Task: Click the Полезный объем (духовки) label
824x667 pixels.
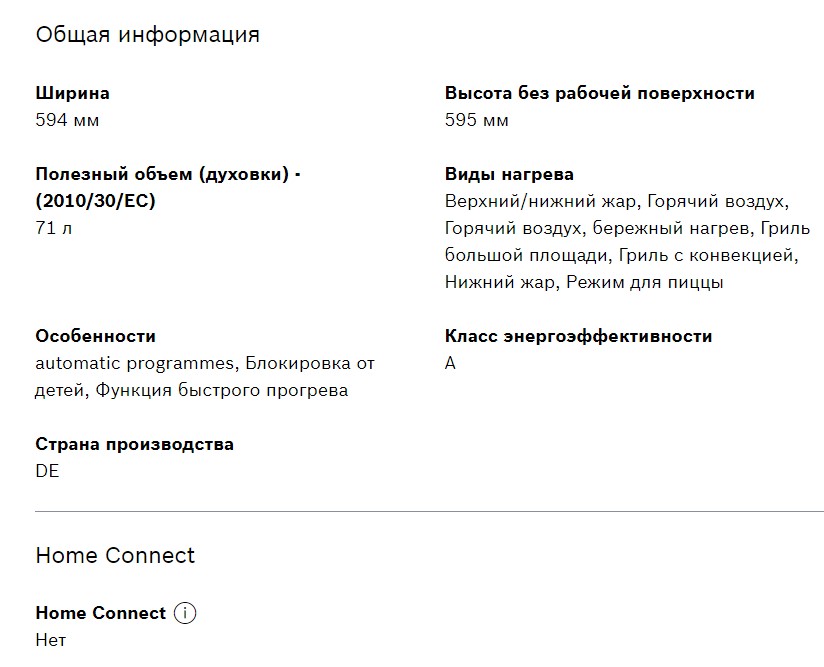Action: [167, 174]
